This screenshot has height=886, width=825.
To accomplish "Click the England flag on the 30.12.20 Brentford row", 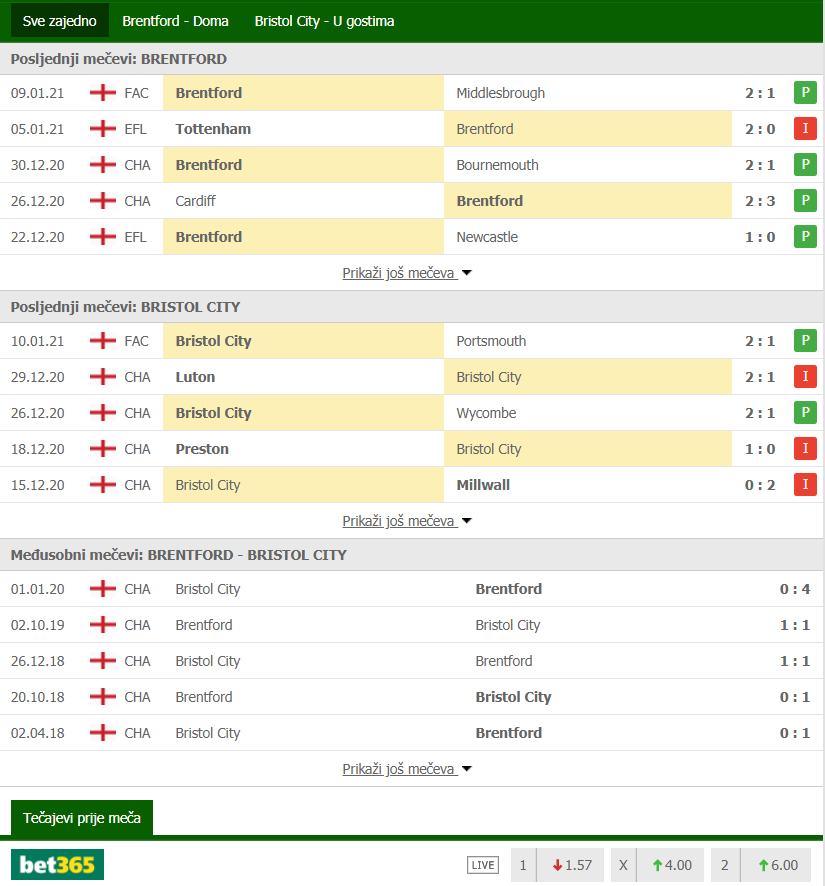I will (102, 165).
